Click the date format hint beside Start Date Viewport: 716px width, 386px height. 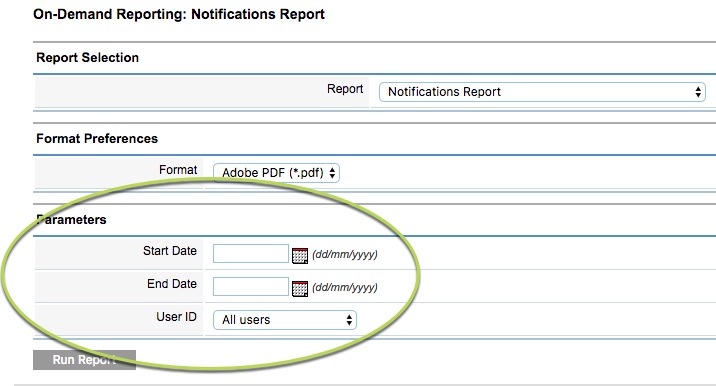(345, 254)
